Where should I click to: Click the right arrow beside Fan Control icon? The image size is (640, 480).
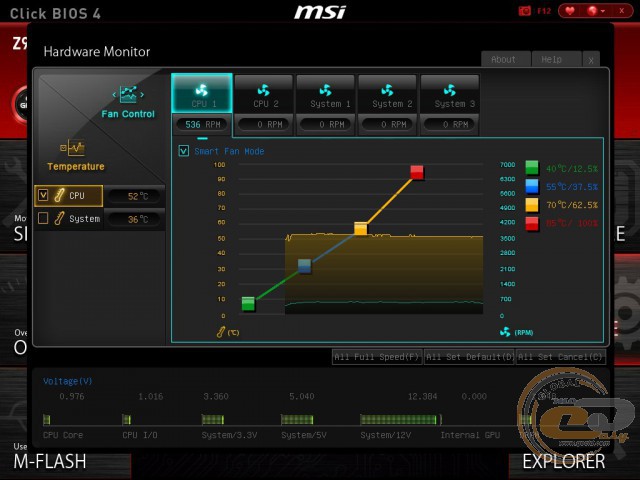(x=142, y=95)
